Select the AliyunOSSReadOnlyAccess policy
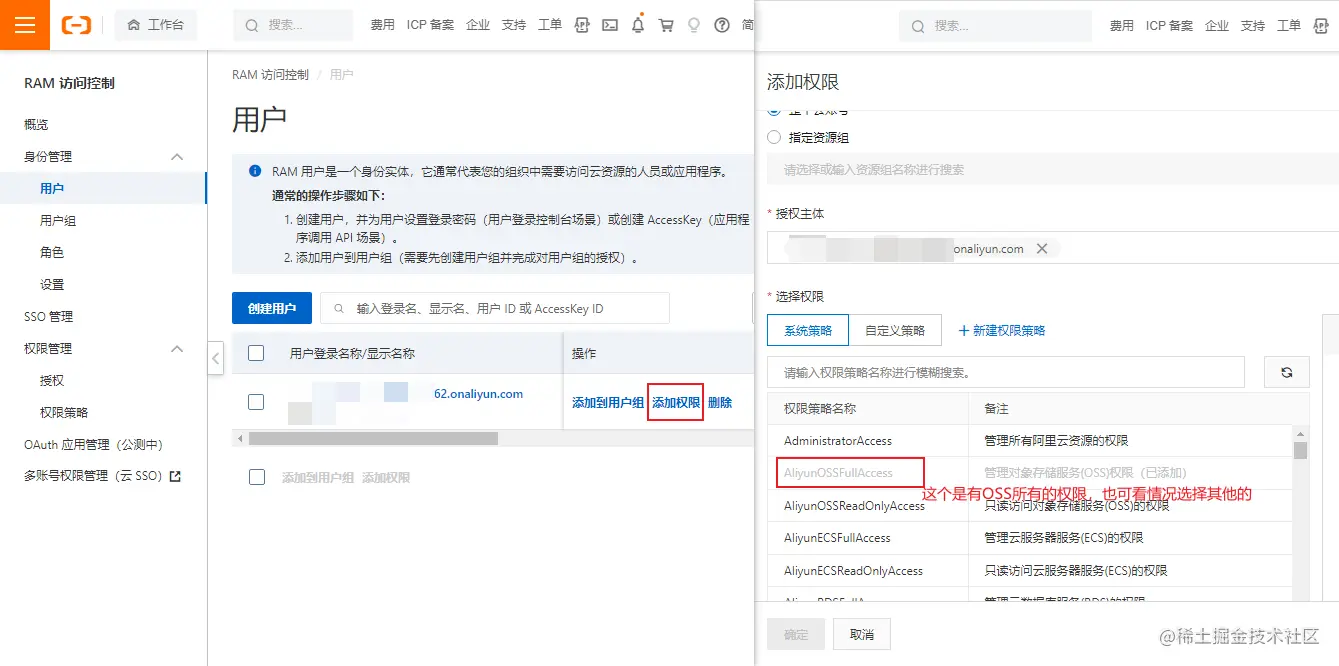Image resolution: width=1339 pixels, height=666 pixels. pos(855,506)
